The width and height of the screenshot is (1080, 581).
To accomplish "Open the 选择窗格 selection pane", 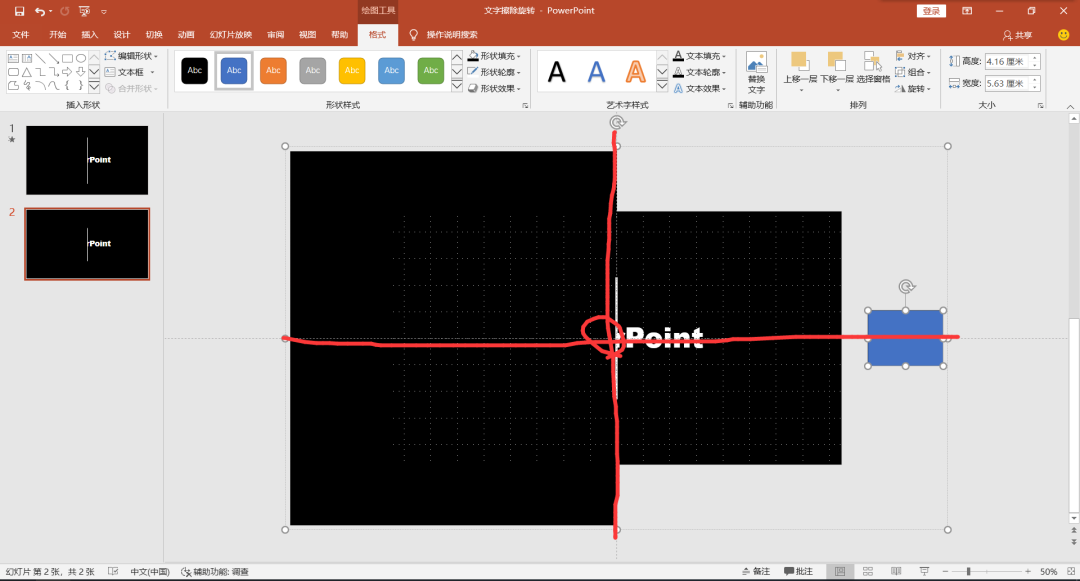I will tap(873, 67).
